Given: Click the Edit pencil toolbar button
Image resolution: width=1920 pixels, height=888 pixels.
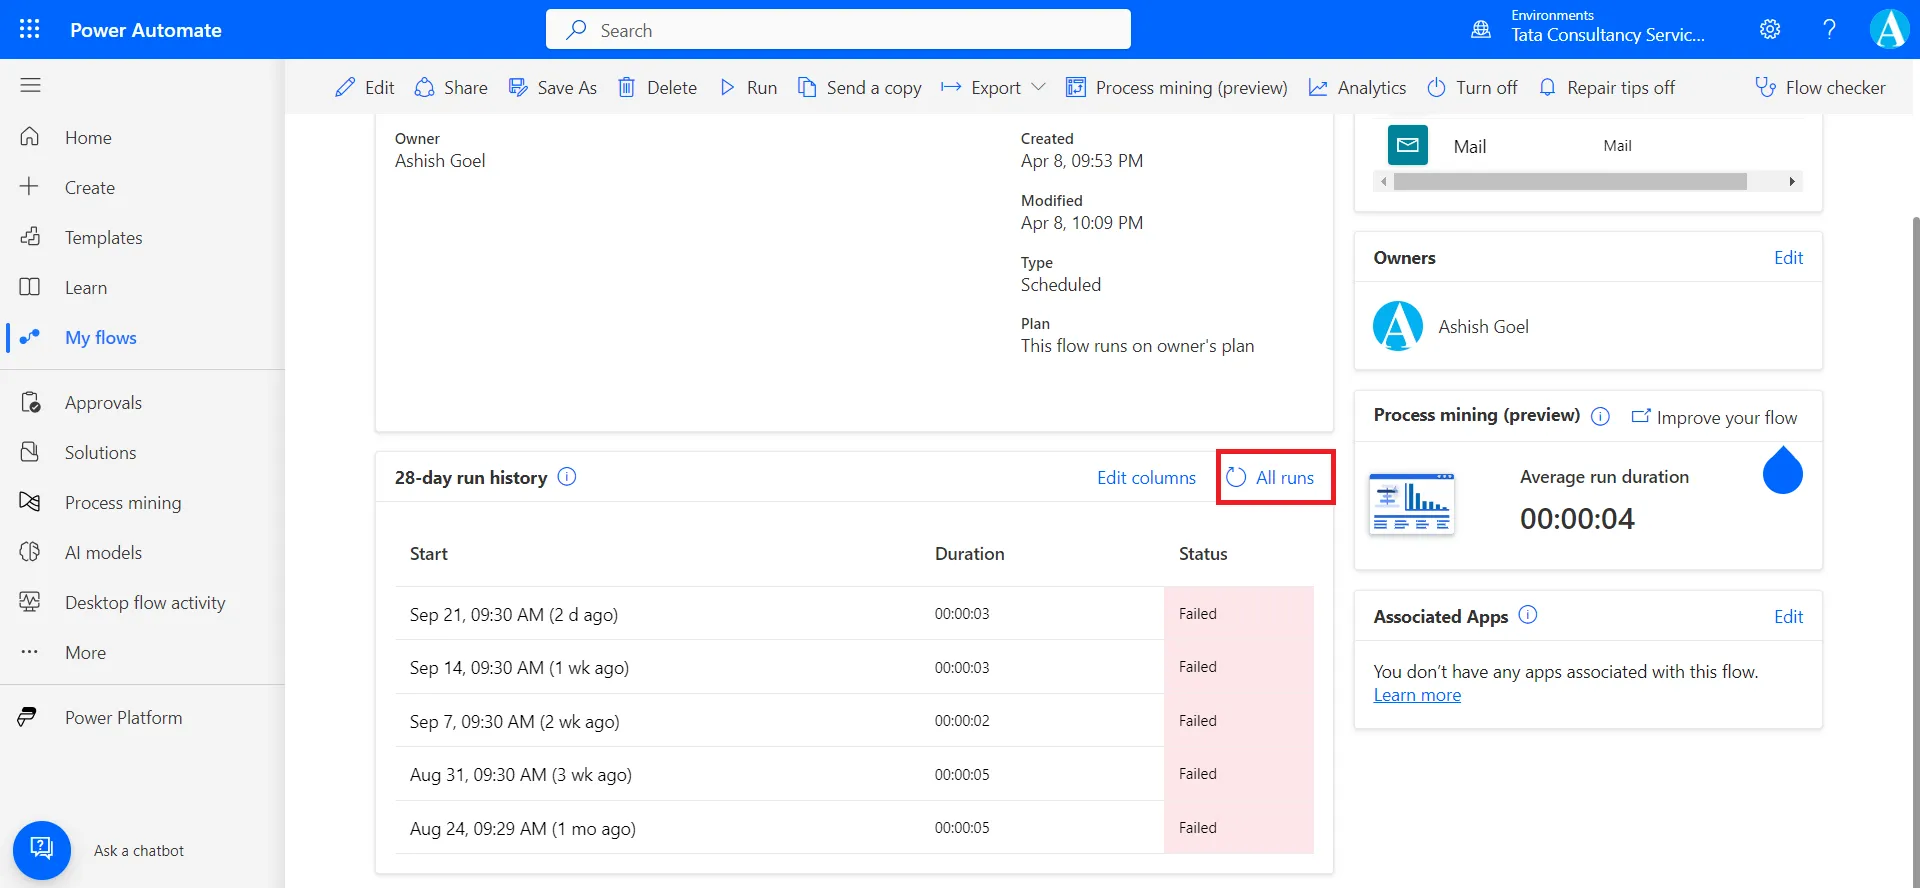Looking at the screenshot, I should click(x=365, y=87).
